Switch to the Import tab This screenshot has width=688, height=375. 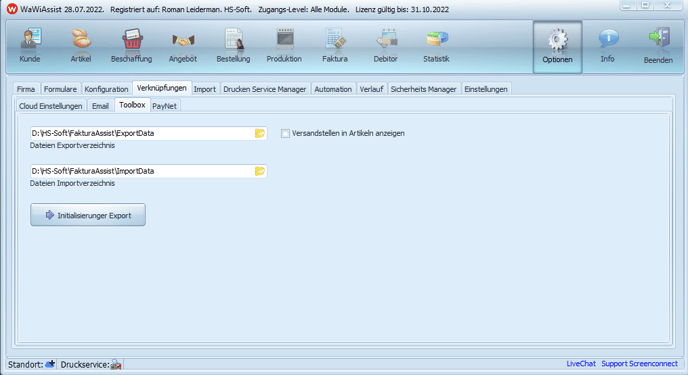[205, 89]
